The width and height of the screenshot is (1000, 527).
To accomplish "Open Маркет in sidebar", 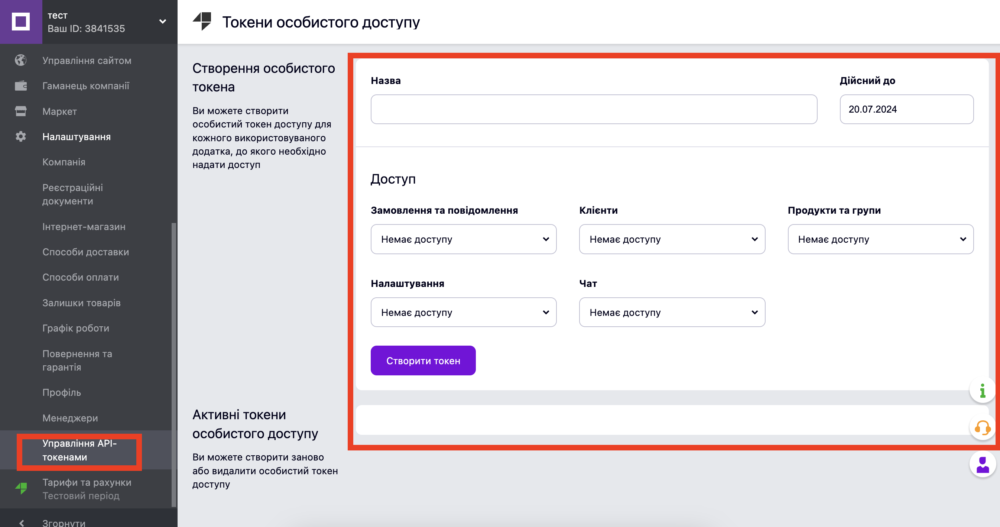I will 59,111.
